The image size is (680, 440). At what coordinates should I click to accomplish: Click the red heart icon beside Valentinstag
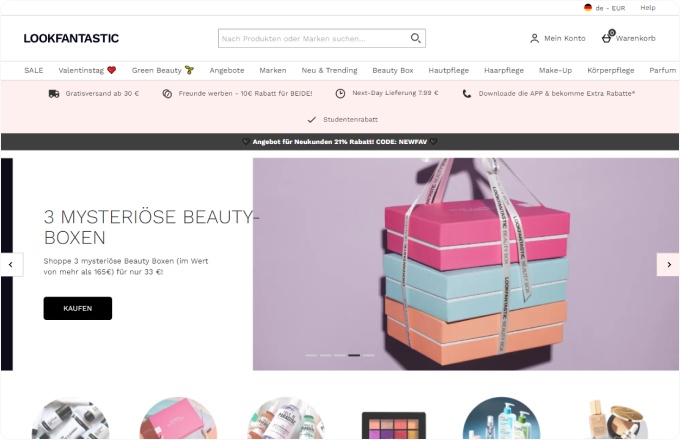tap(111, 70)
